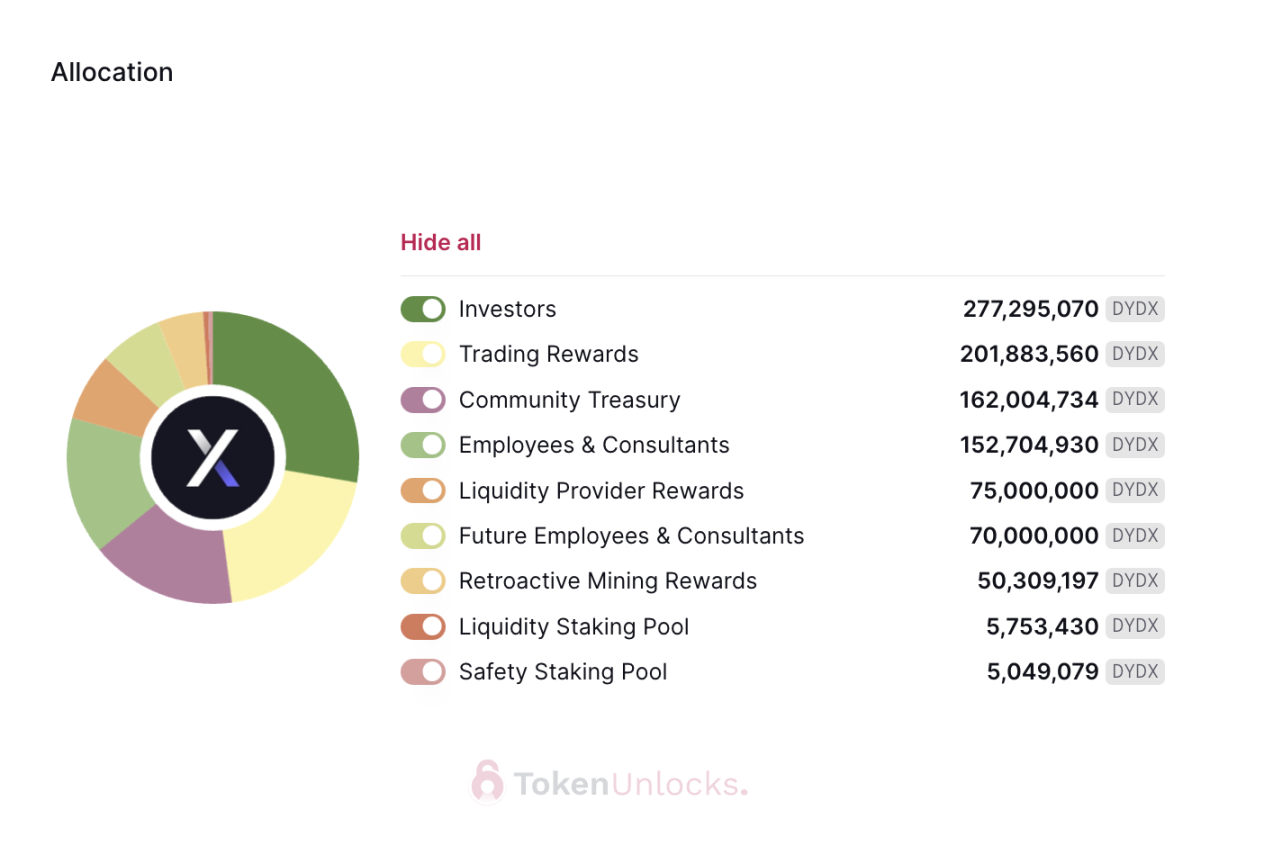
Task: Disable the Trading Rewards toggle
Action: [423, 354]
